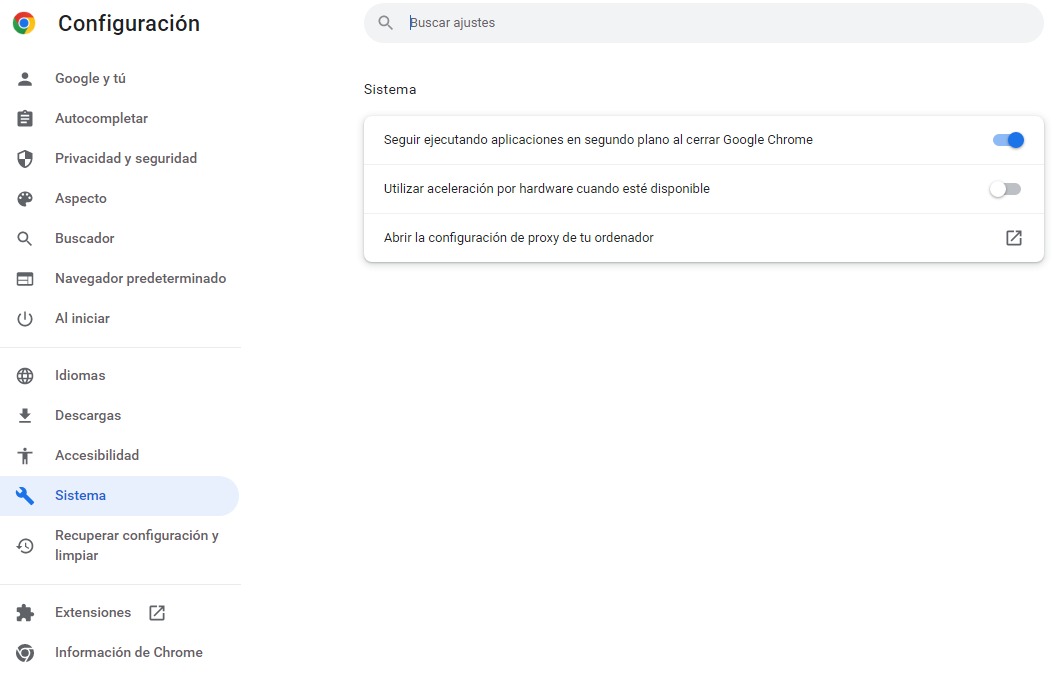Click the person icon for Google y tú
Viewport: 1057px width, 682px height.
[x=25, y=79]
